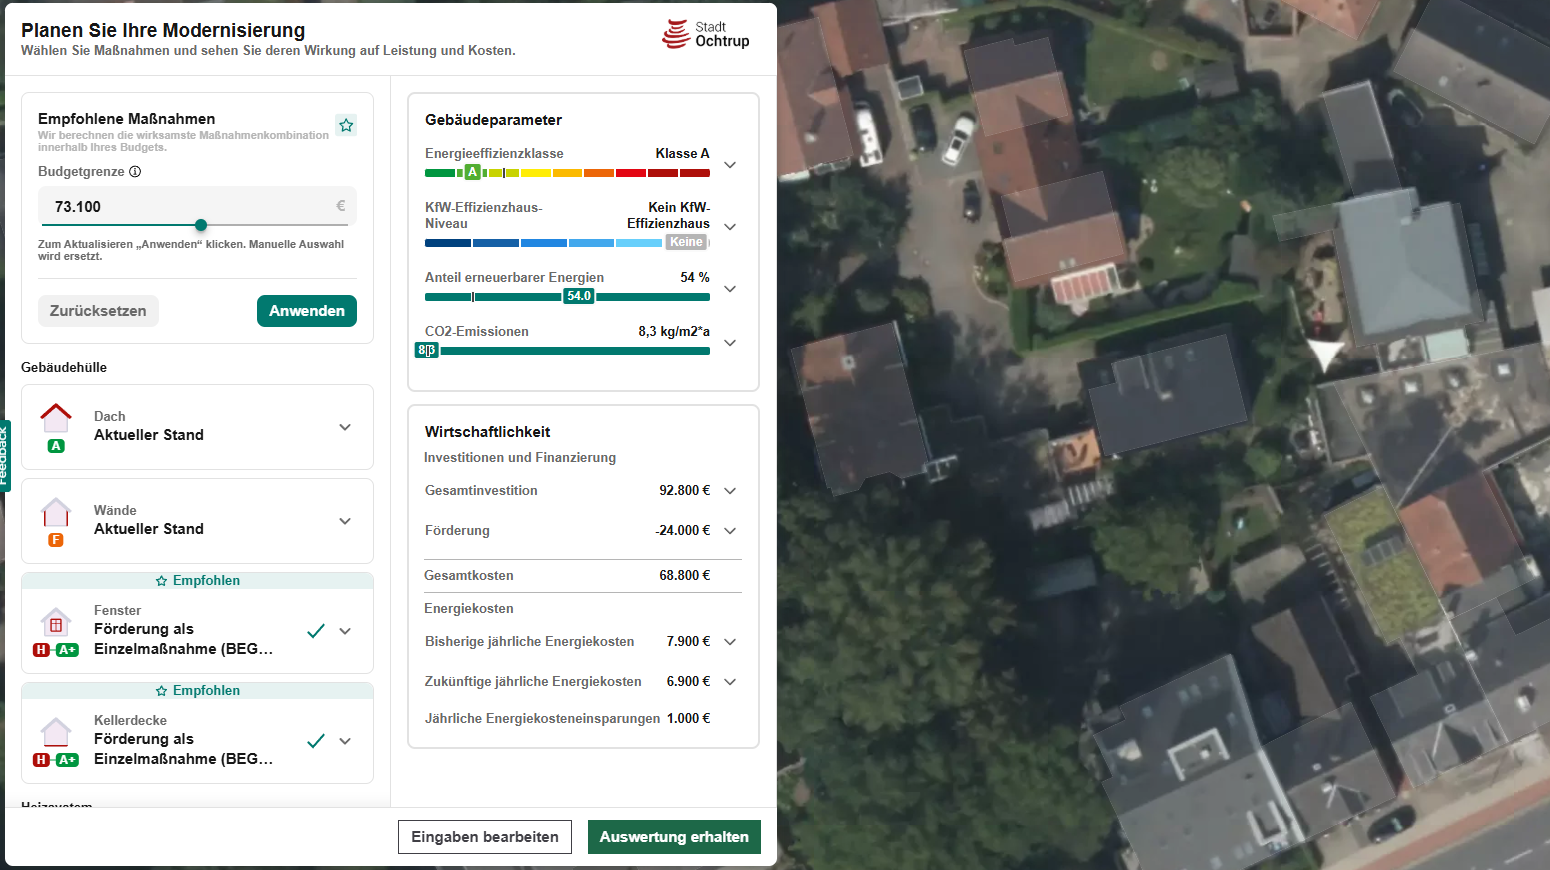The height and width of the screenshot is (870, 1550).
Task: Expand the Wände card options
Action: tap(345, 521)
